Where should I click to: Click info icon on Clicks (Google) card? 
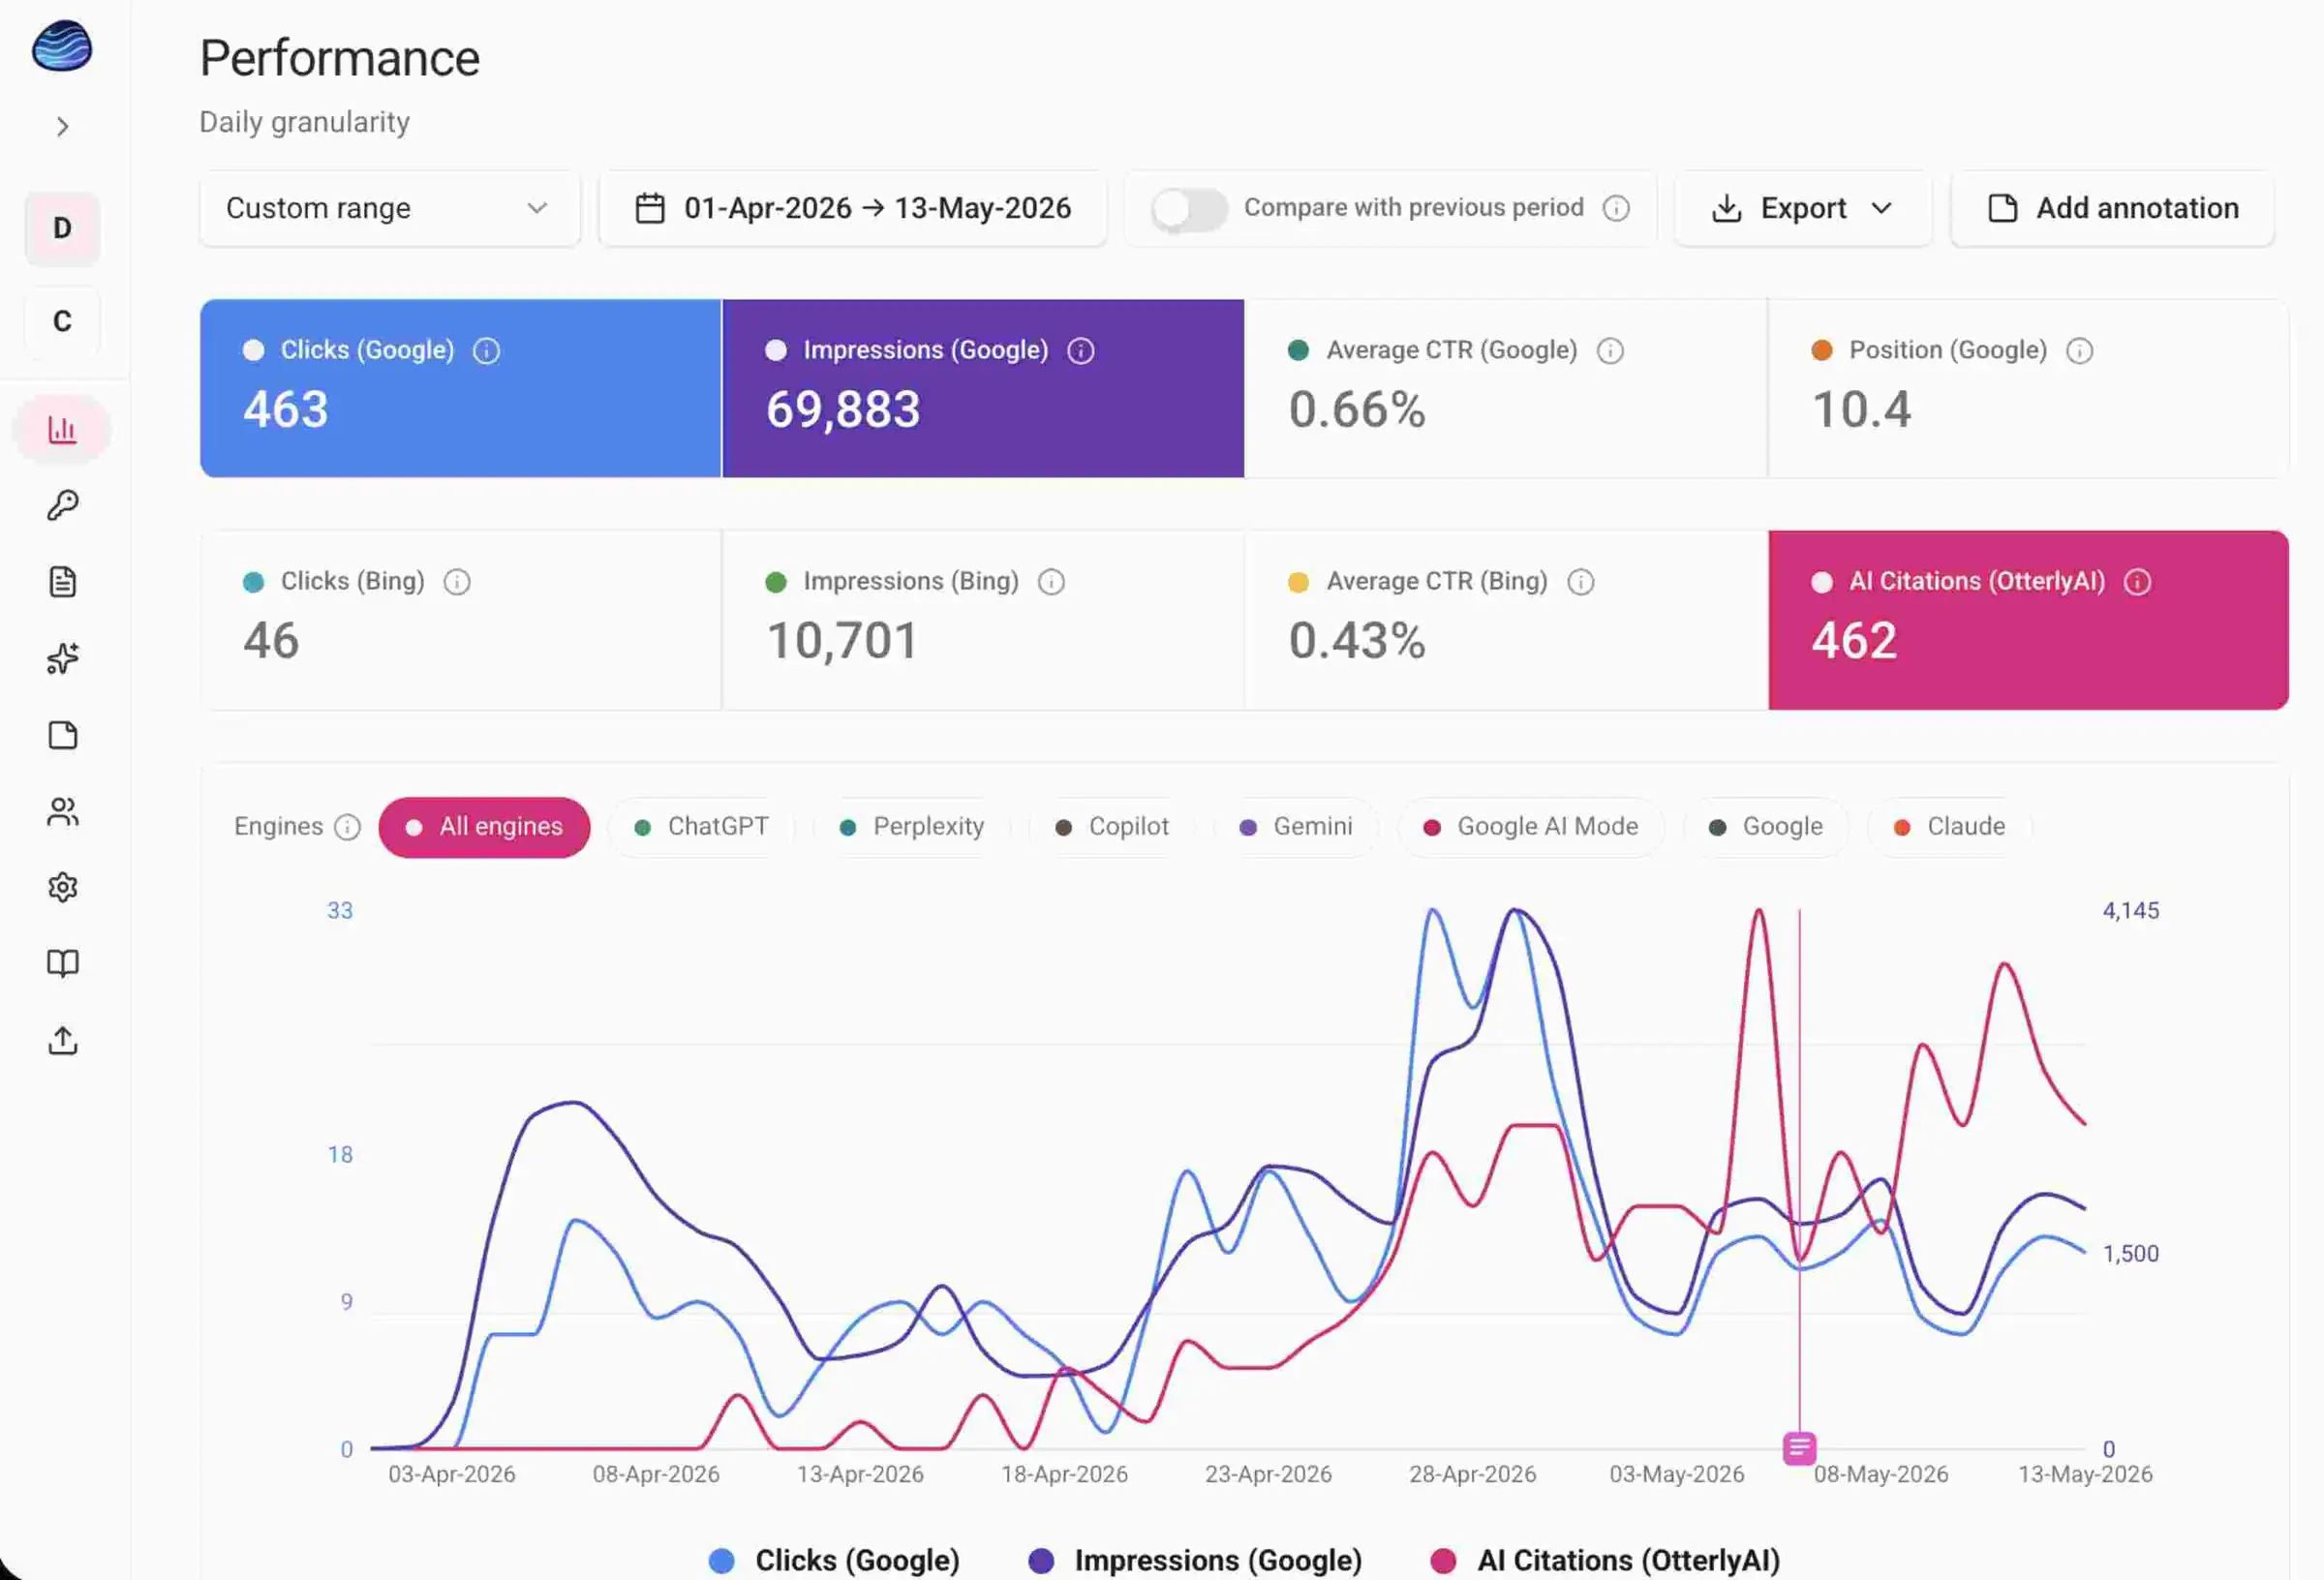486,351
